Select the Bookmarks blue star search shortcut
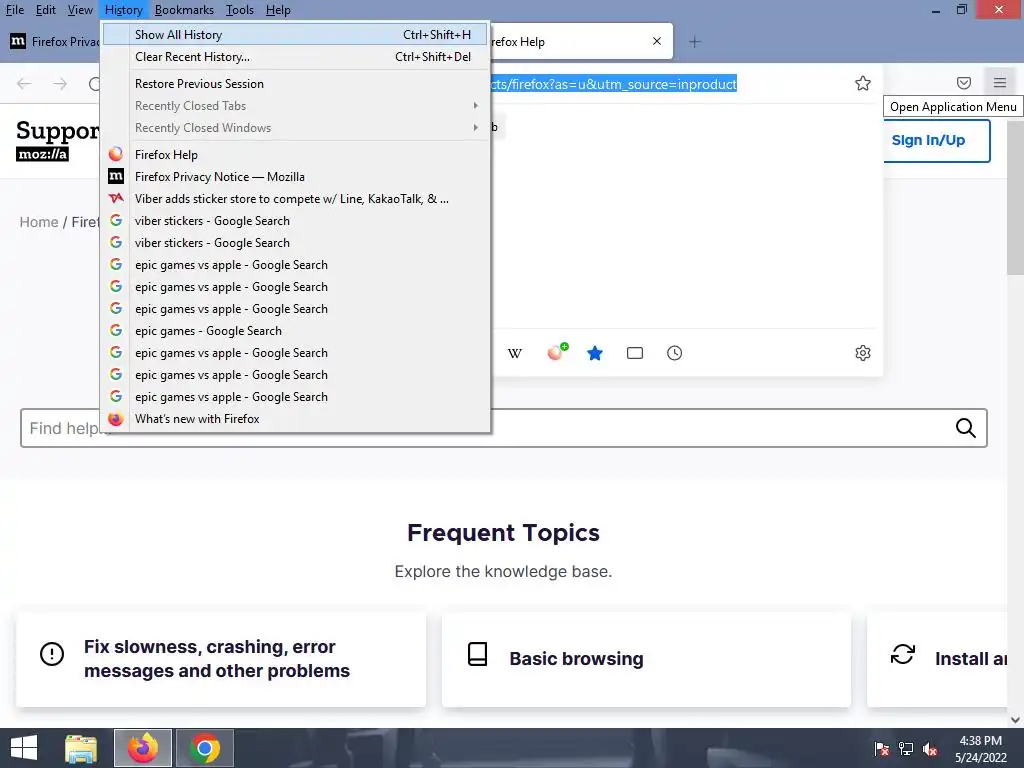The image size is (1024, 768). point(594,353)
